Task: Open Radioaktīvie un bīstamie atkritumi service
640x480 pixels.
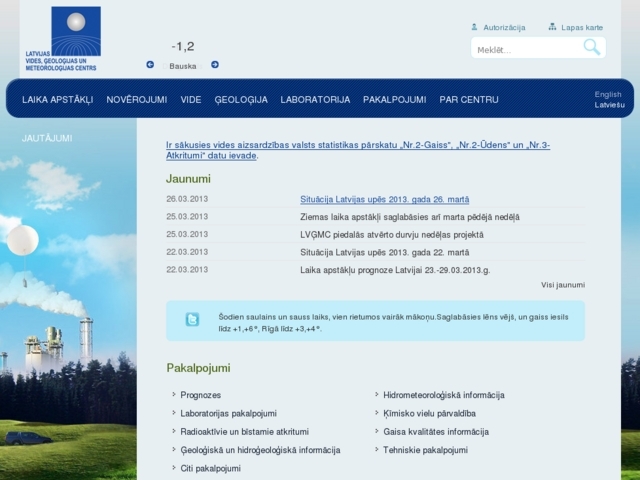Action: point(244,431)
